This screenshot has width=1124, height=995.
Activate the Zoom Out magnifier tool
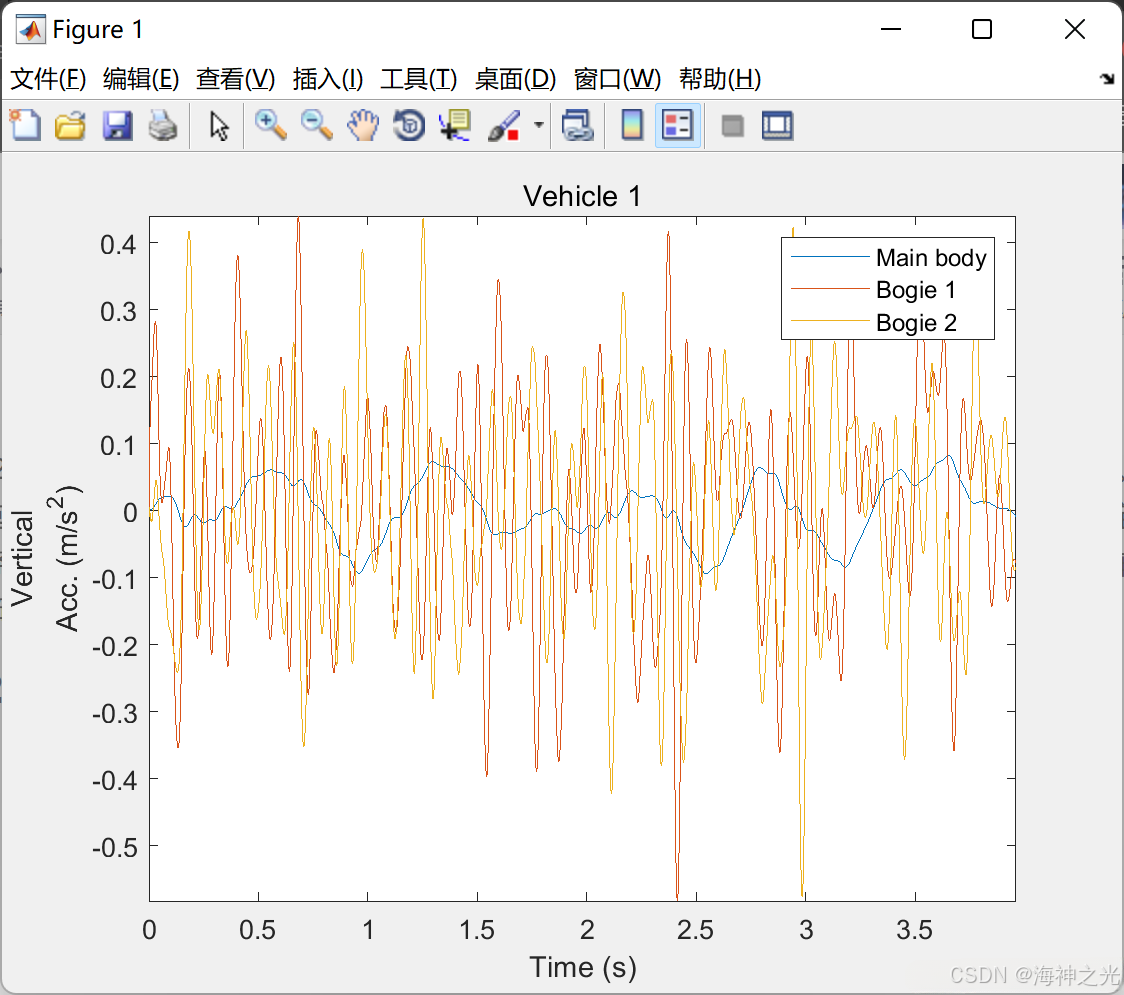(x=316, y=125)
